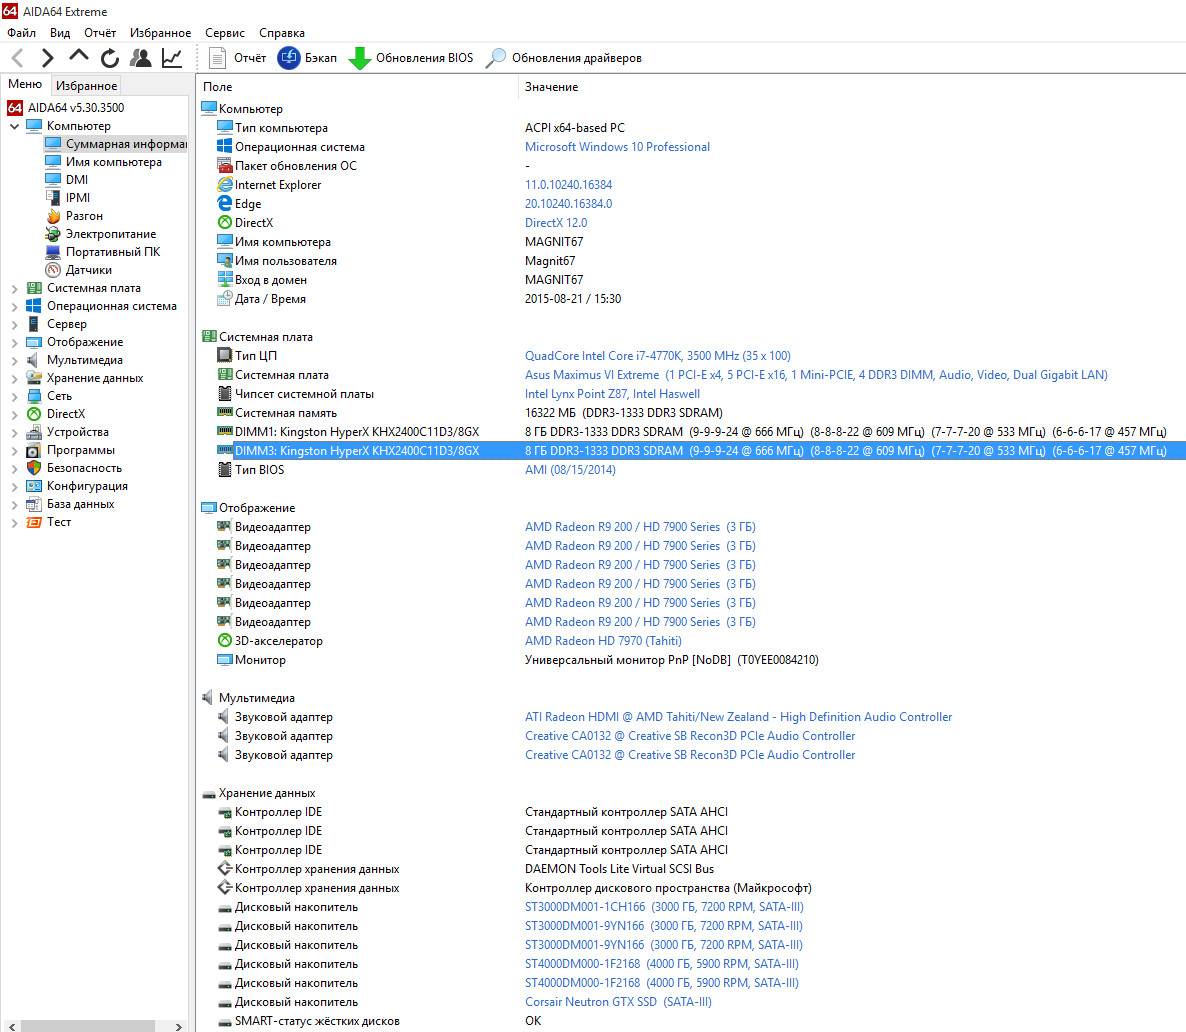Click the Forward navigation arrow
This screenshot has height=1032, width=1186.
click(47, 58)
